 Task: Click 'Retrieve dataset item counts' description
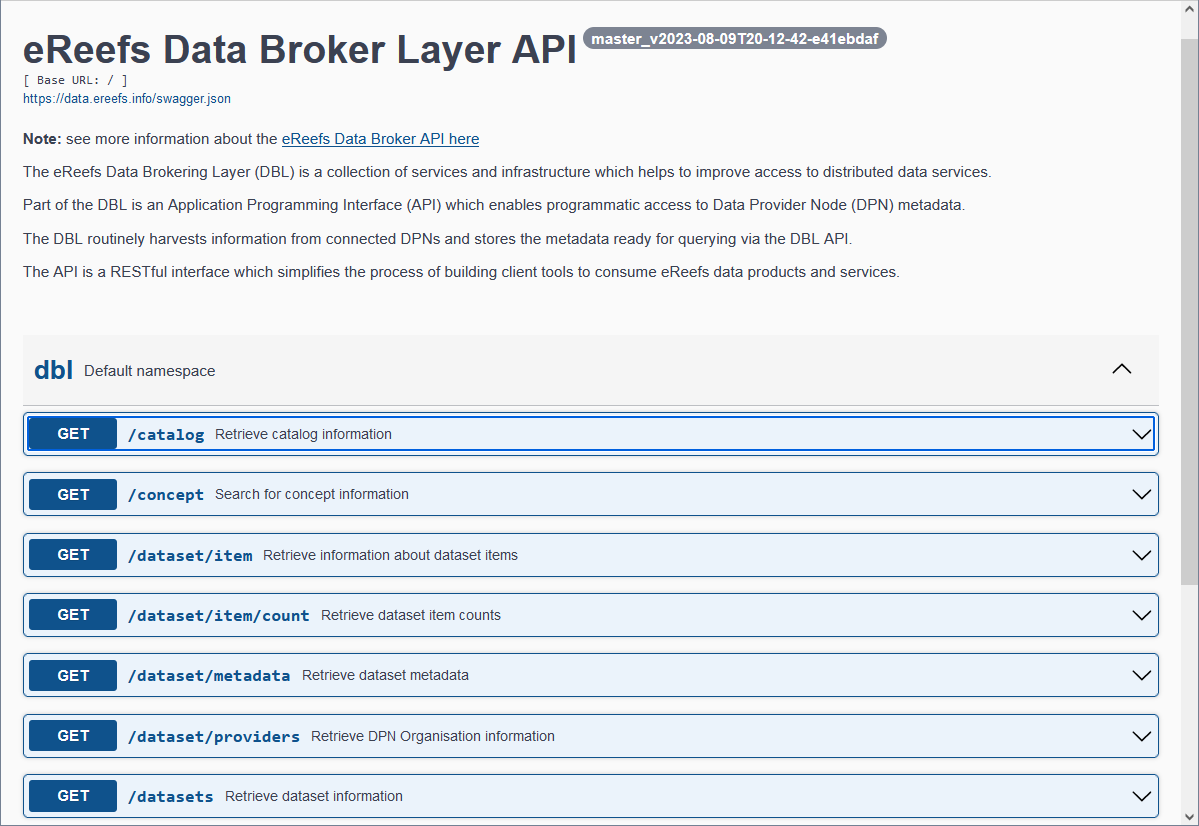411,616
